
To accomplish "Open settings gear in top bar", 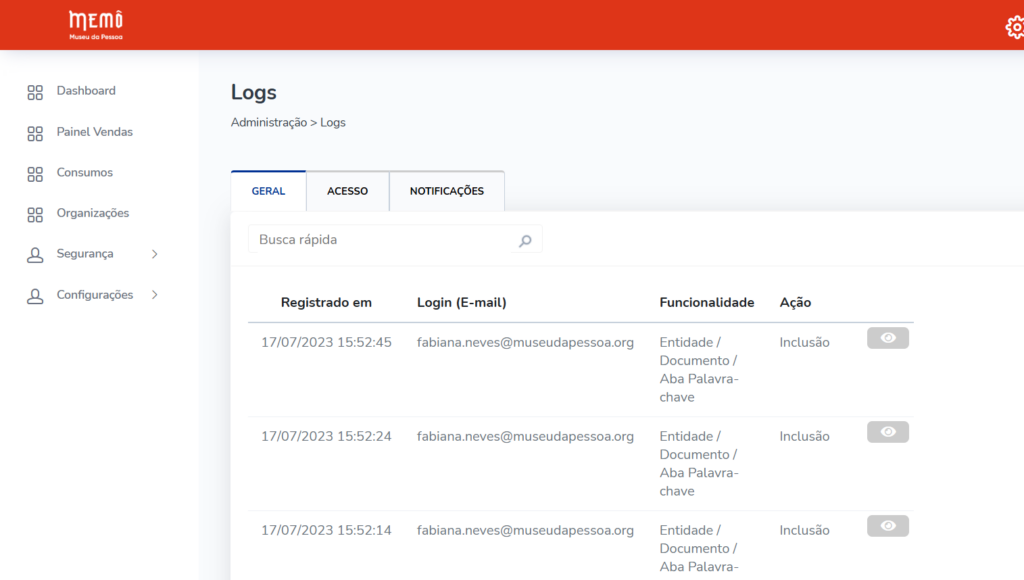I will 1014,27.
